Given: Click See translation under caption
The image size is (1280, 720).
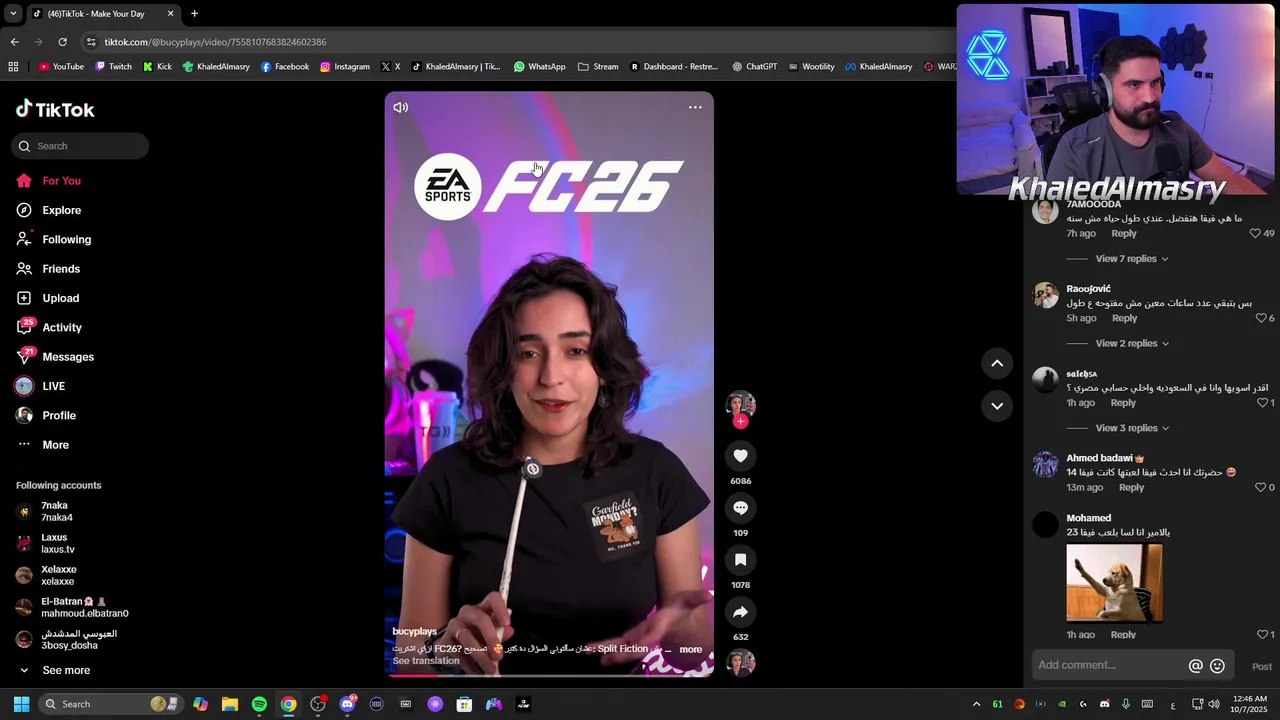Looking at the screenshot, I should 426,661.
